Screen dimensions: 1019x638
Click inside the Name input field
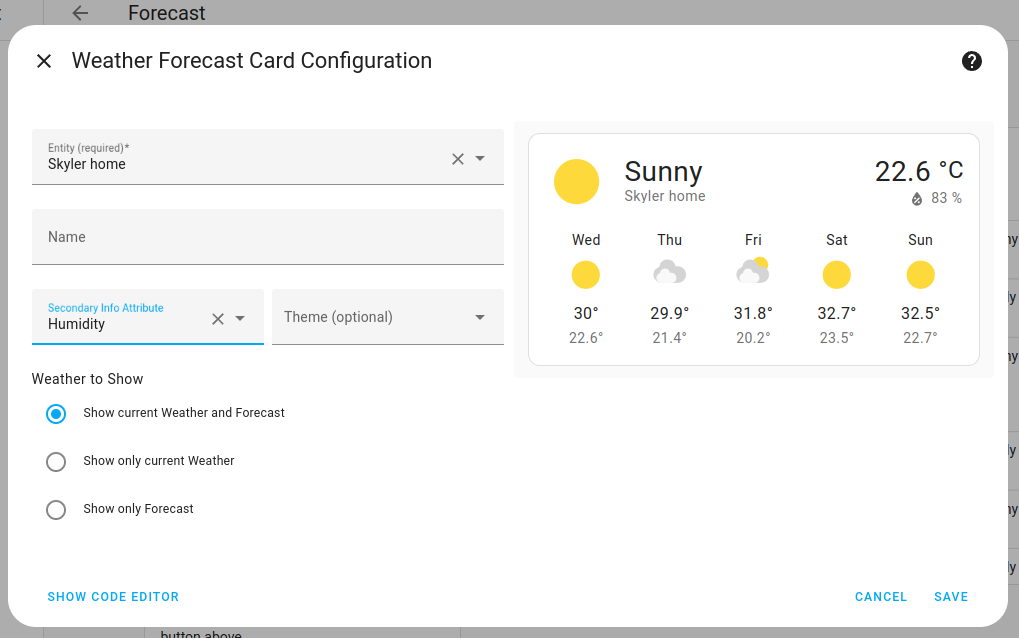click(x=268, y=237)
